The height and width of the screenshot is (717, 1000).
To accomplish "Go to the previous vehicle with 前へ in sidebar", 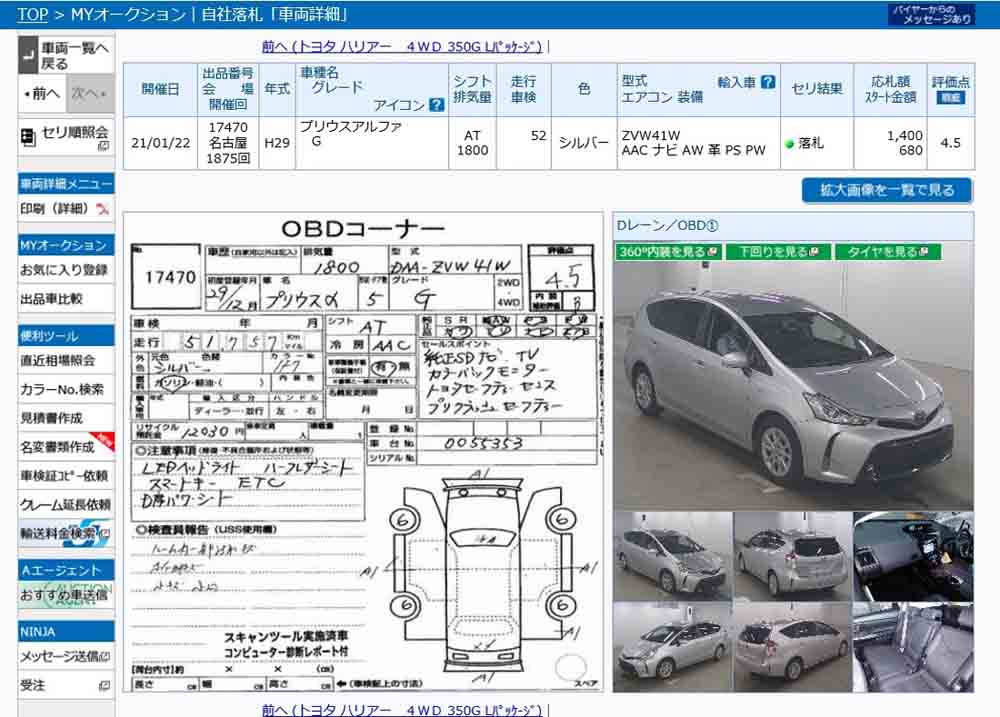I will 43,94.
